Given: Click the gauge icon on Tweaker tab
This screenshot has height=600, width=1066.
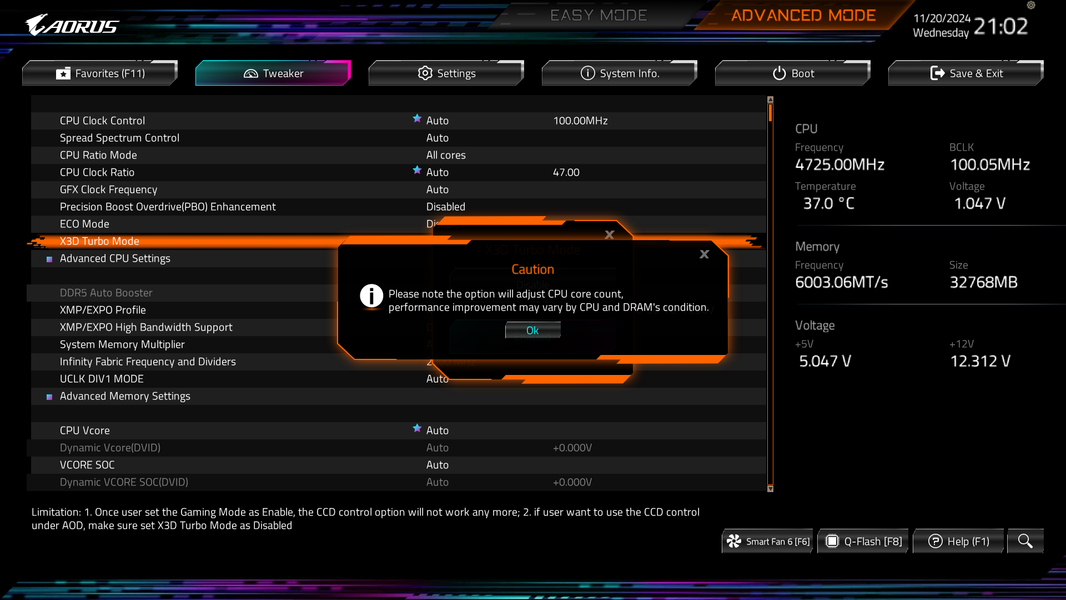Looking at the screenshot, I should coord(251,73).
